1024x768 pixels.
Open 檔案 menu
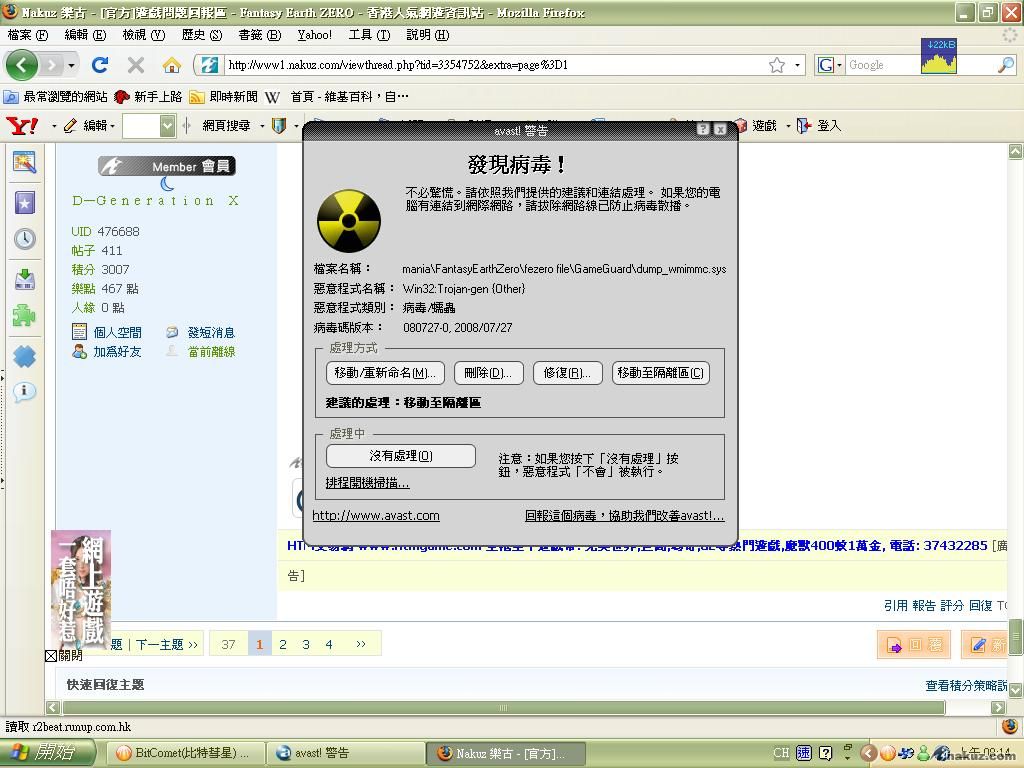click(27, 35)
